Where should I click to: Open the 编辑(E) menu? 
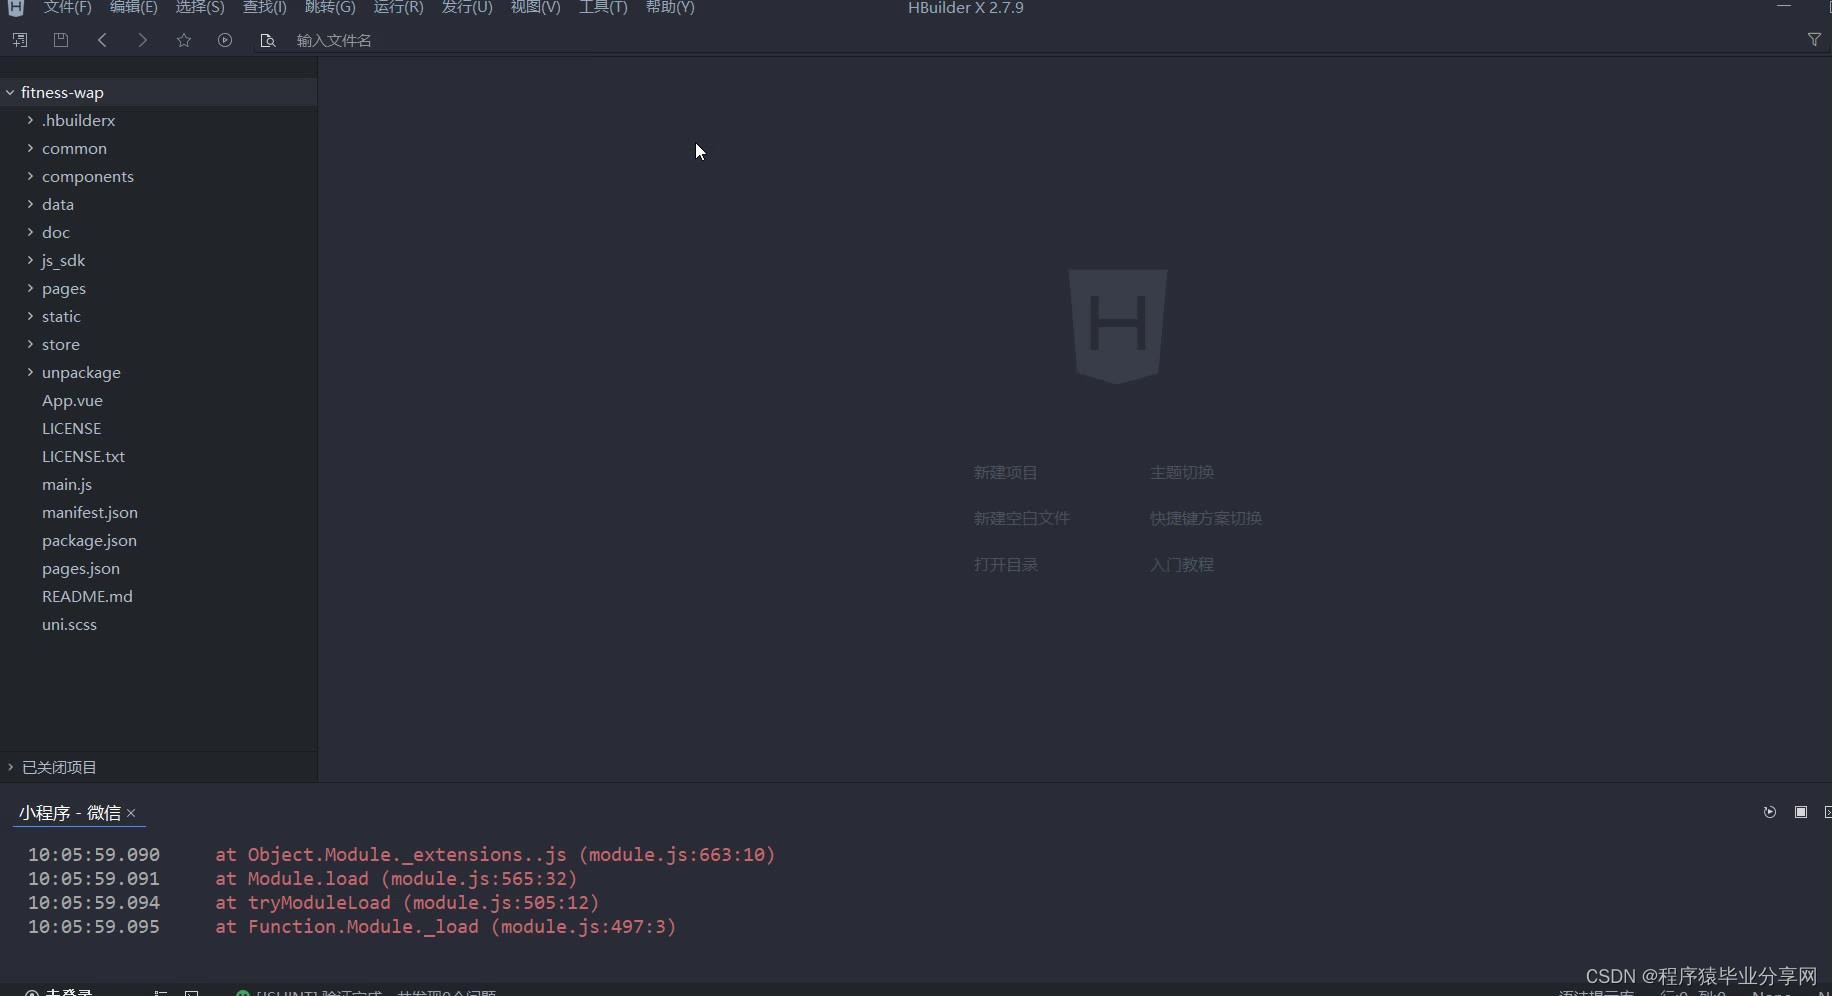point(134,7)
